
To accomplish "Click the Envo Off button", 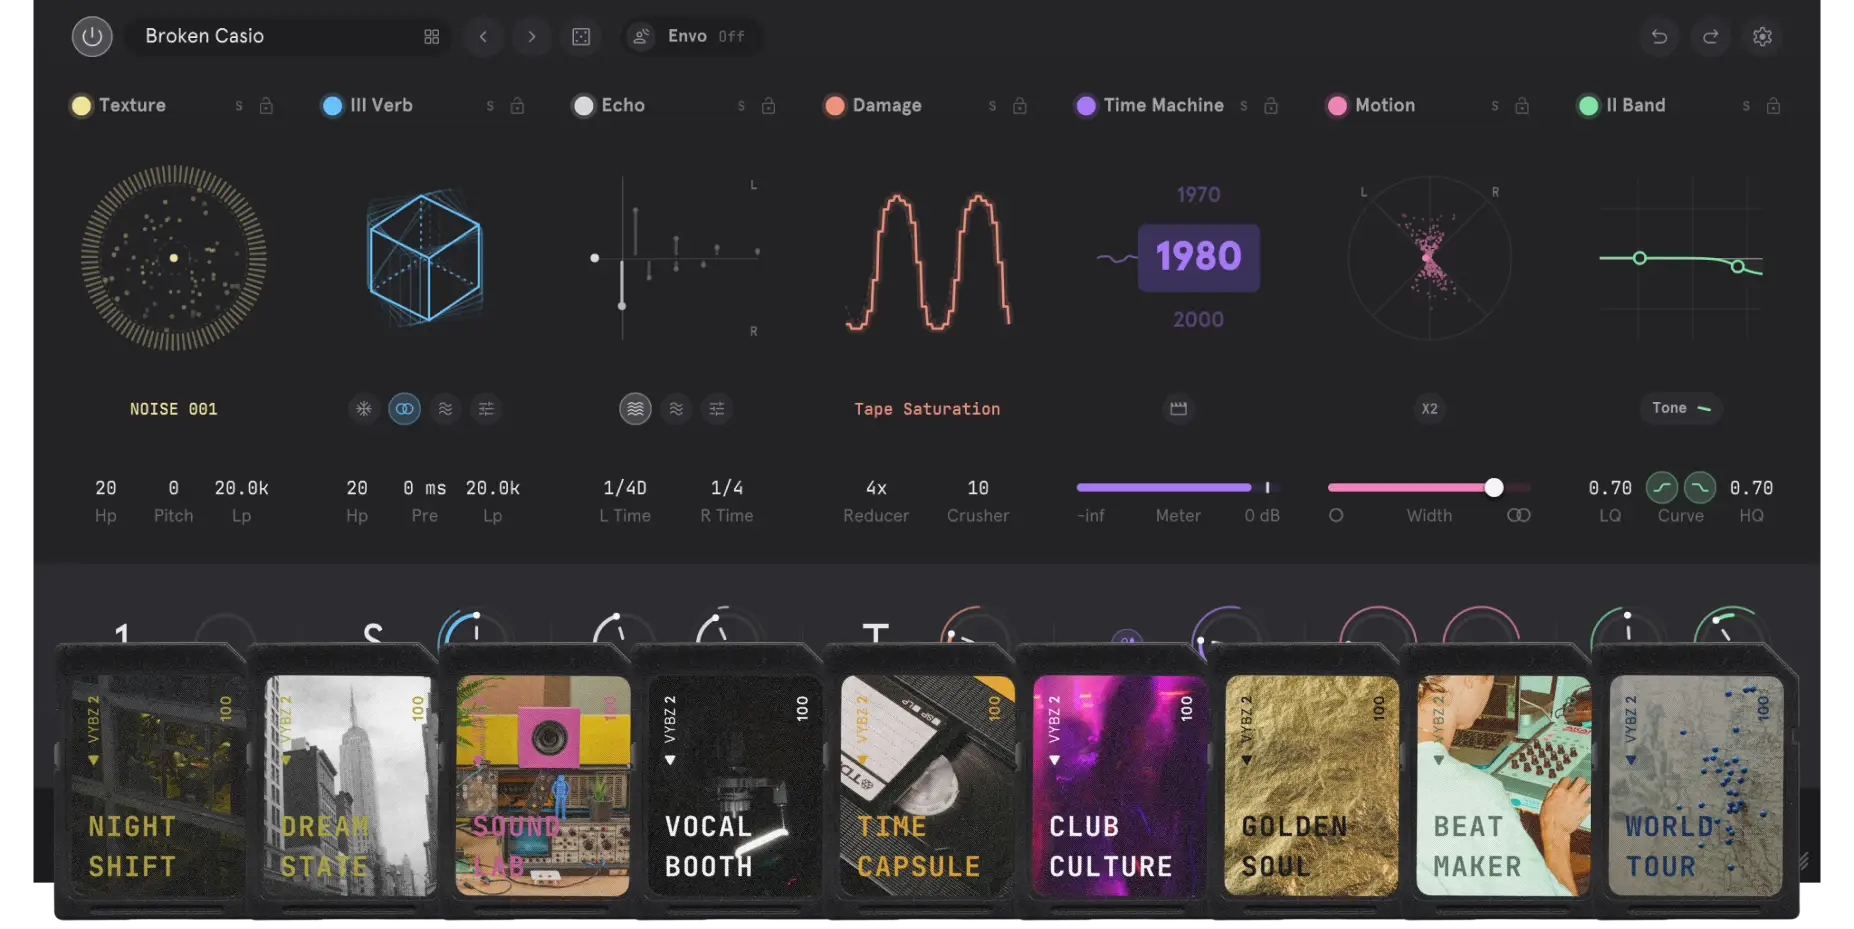I will pyautogui.click(x=690, y=37).
